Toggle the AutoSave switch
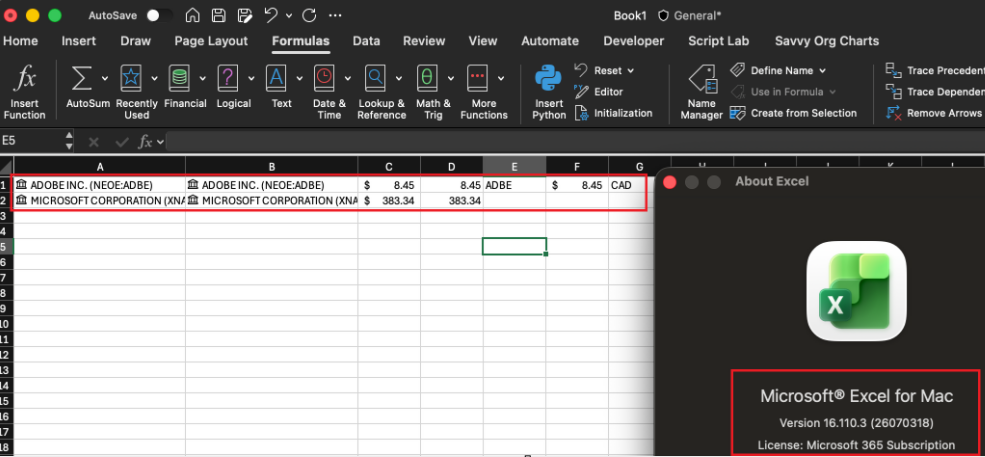This screenshot has height=457, width=985. click(161, 15)
